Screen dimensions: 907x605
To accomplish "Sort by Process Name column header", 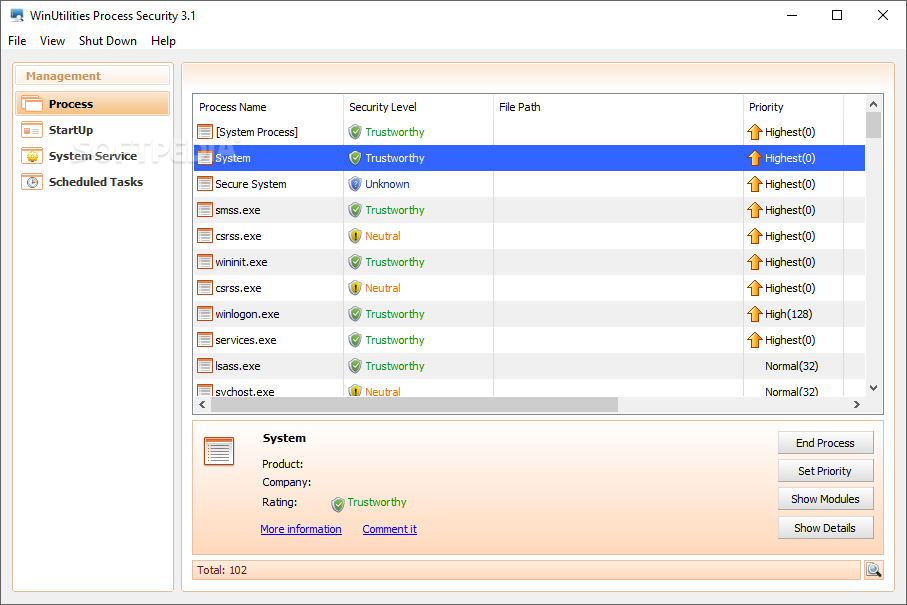I will click(x=268, y=107).
